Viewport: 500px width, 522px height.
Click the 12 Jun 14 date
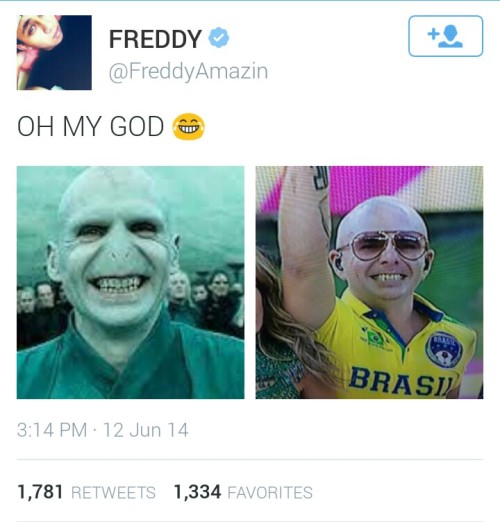coord(146,430)
